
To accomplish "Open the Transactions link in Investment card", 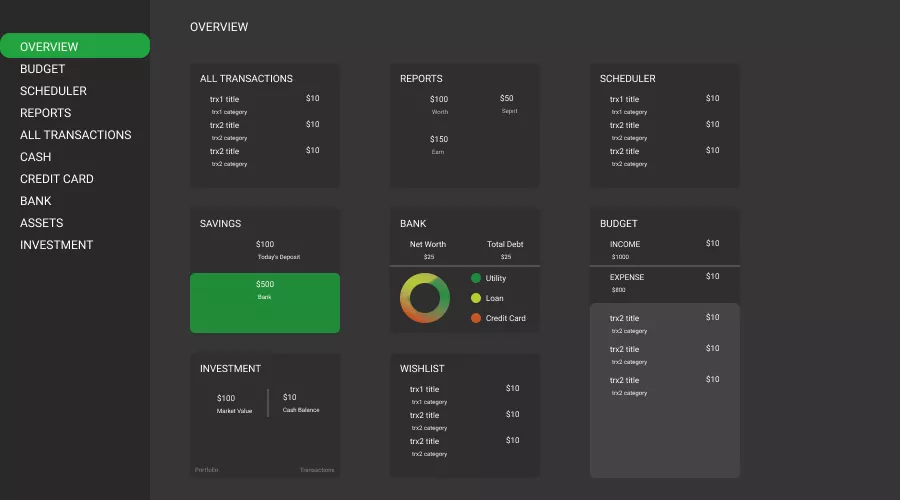I will (317, 470).
